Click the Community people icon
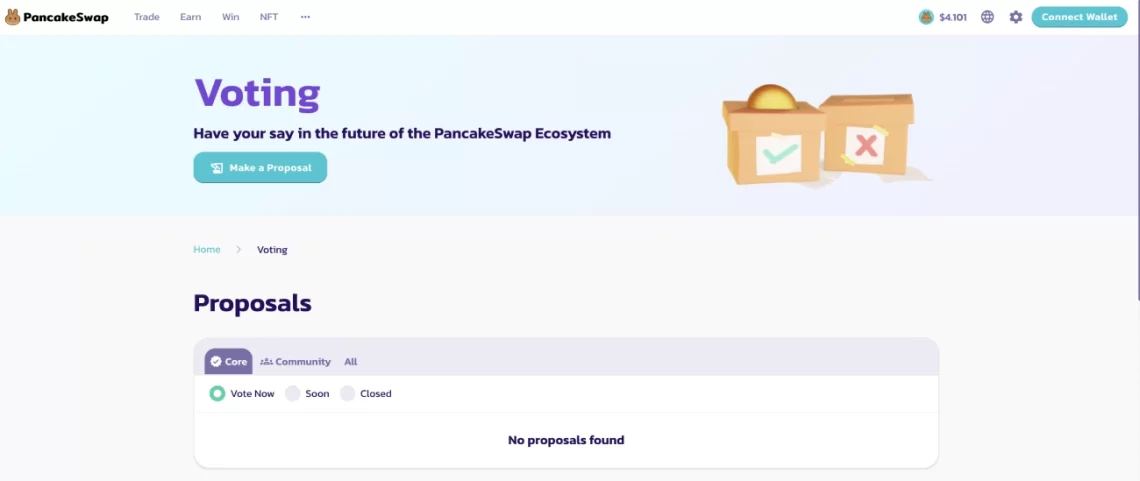Image resolution: width=1140 pixels, height=481 pixels. (x=266, y=362)
